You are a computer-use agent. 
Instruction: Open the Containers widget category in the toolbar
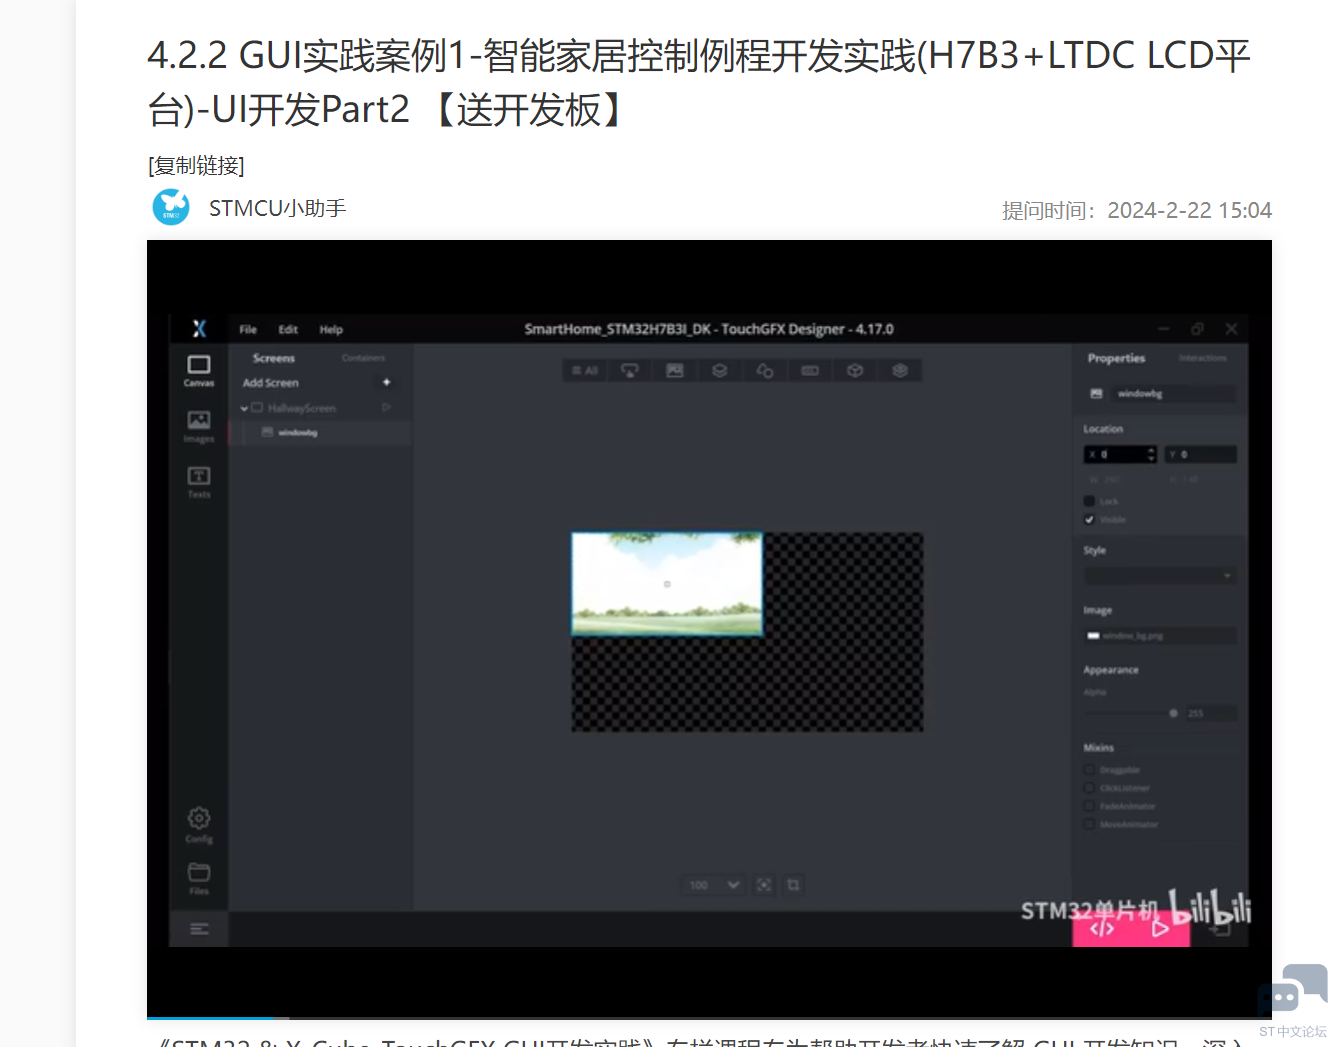pos(719,370)
